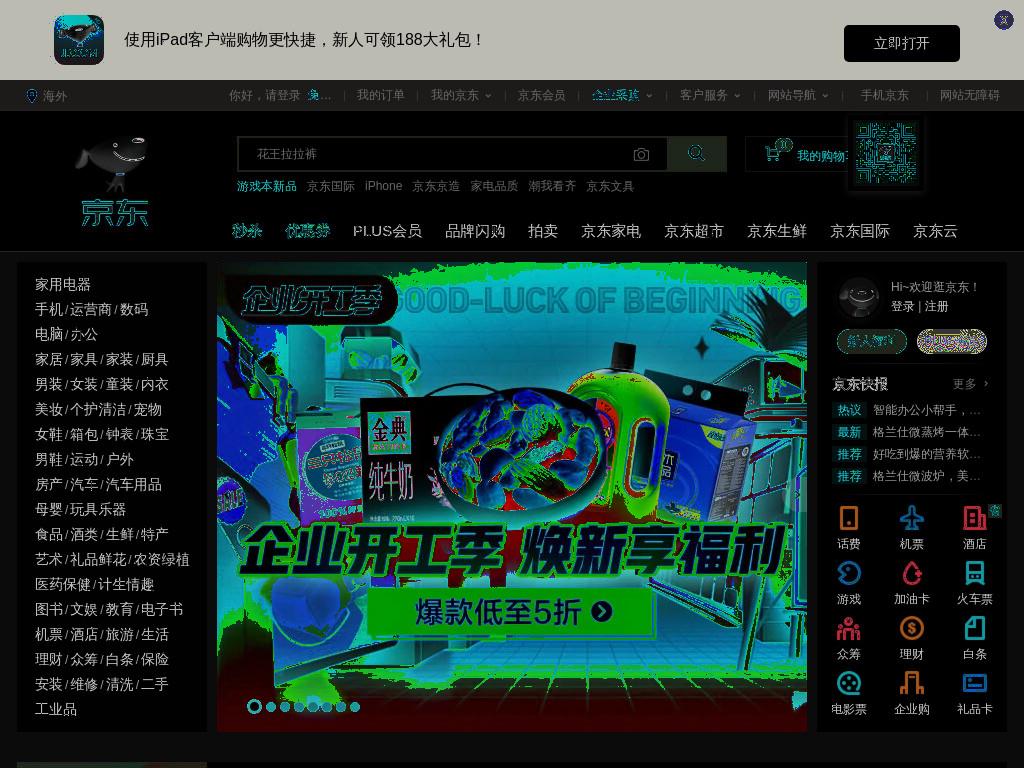The image size is (1024, 768).
Task: Expand the 企业采购 dropdown
Action: 622,95
